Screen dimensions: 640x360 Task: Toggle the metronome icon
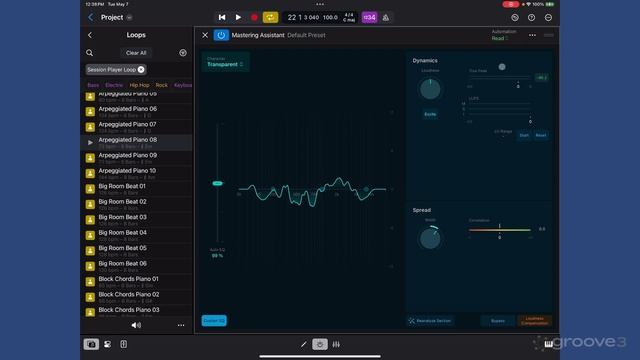[x=386, y=18]
